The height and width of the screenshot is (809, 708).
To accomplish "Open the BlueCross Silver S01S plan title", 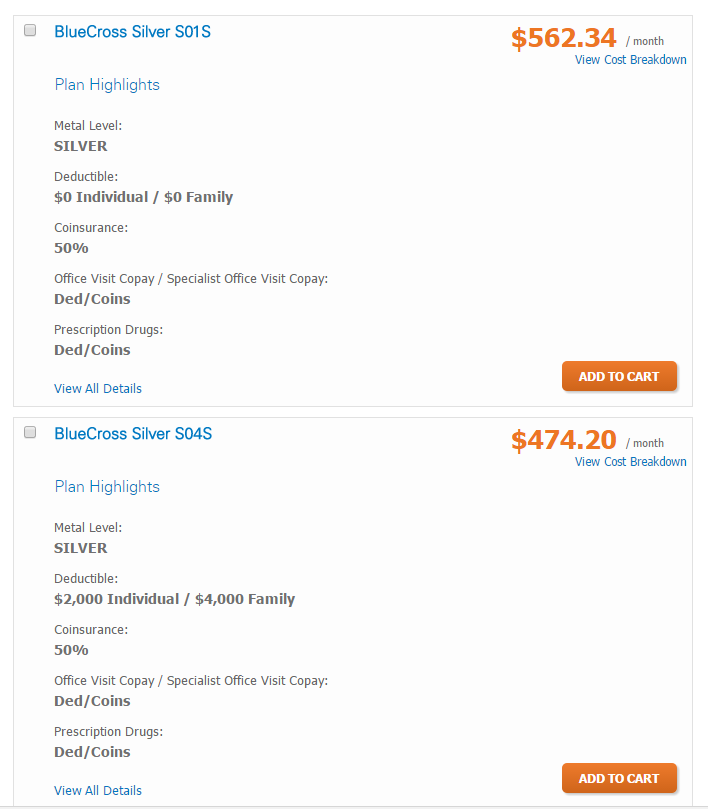I will click(132, 32).
